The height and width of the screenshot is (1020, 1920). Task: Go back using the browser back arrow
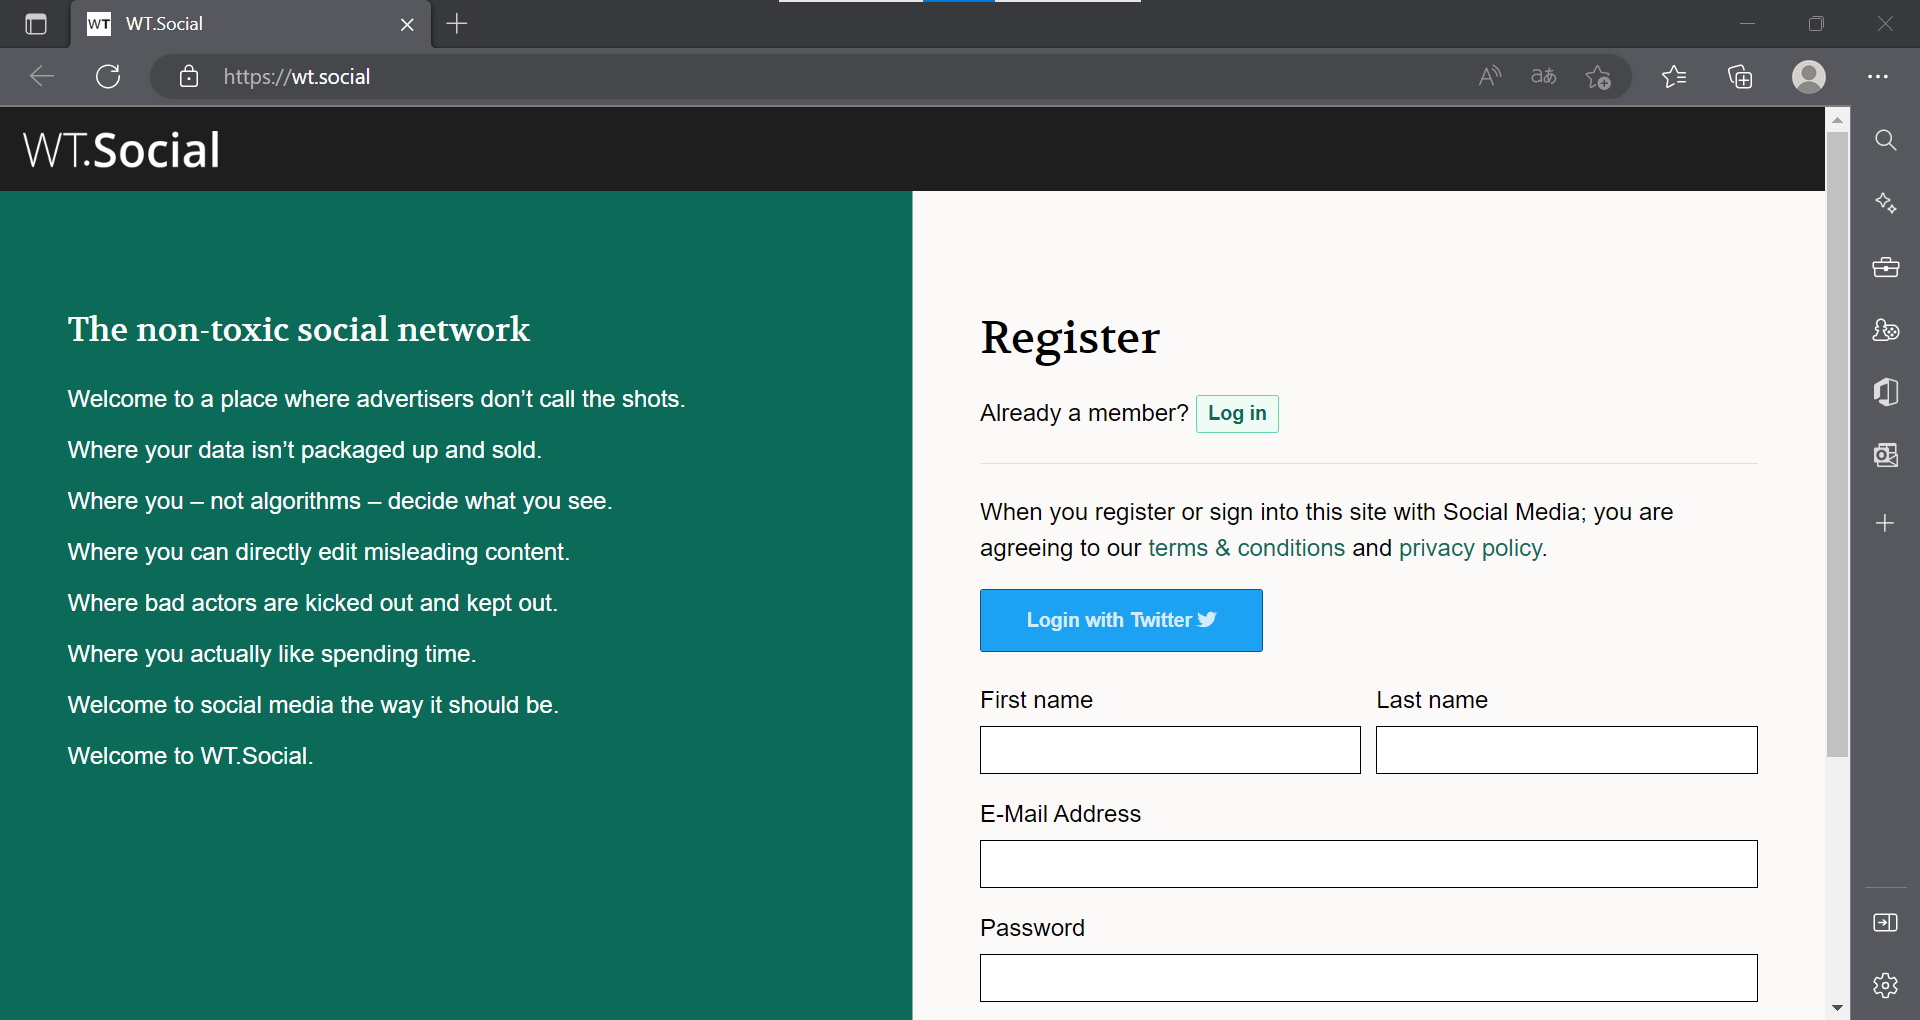[42, 76]
